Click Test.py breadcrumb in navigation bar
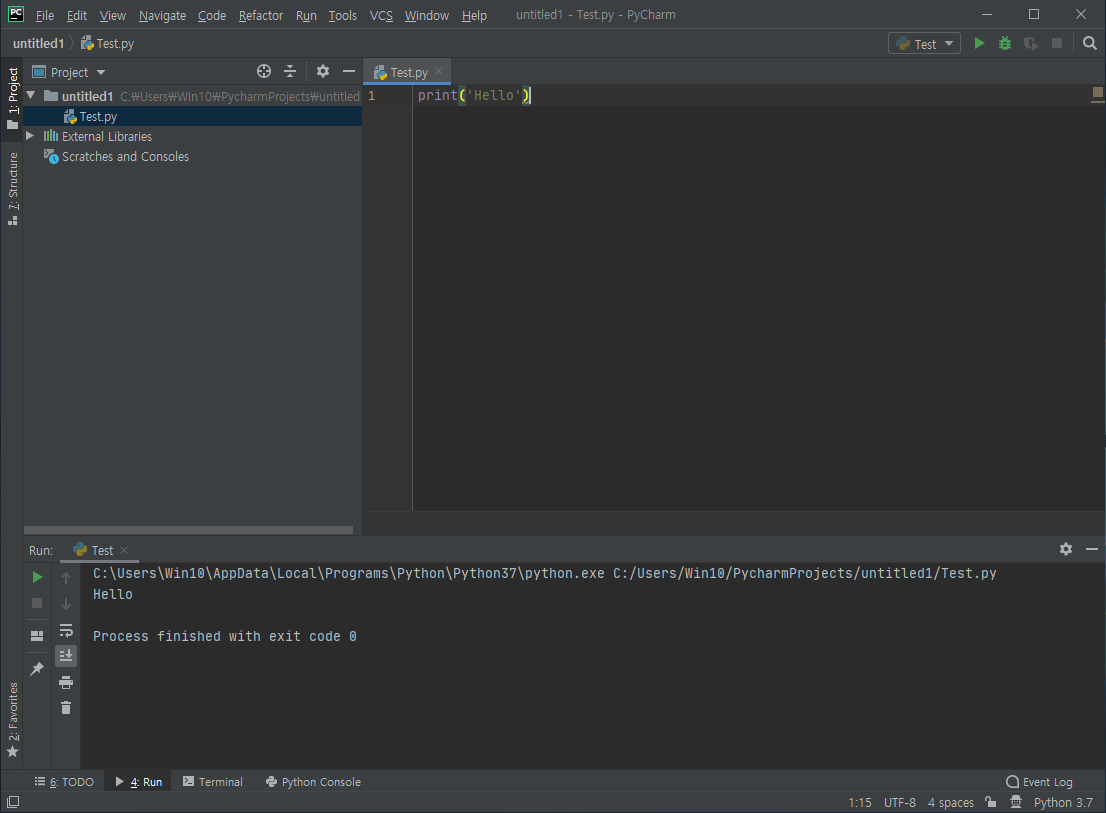Screen dimensions: 1106x813 coord(107,44)
